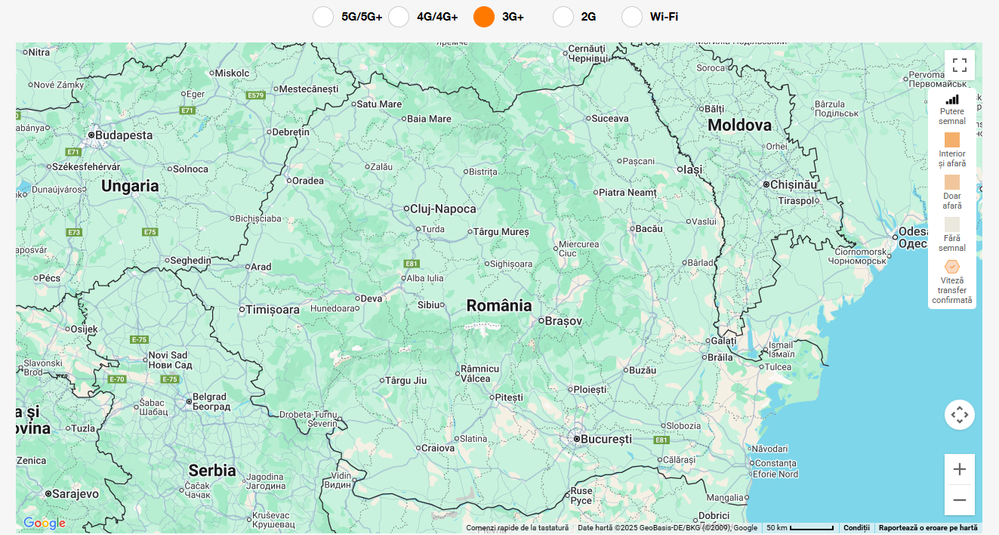Click the 'Doar afară' light orange swatch
999x535 pixels.
click(952, 182)
